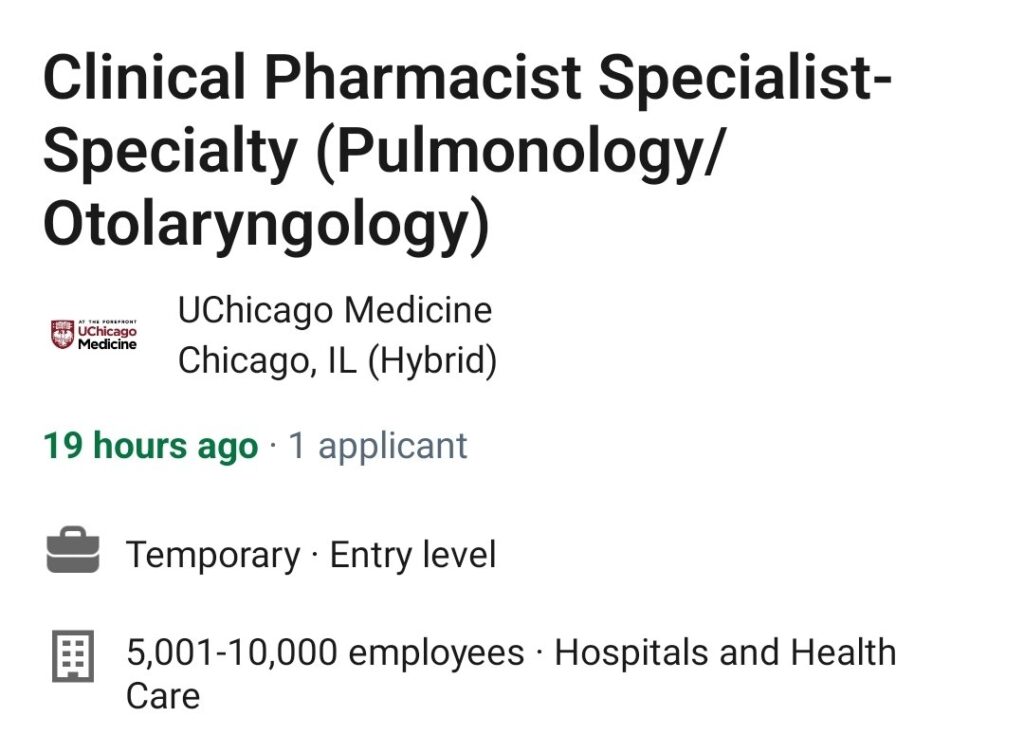Click the Medicine text inside the logo
Image resolution: width=1024 pixels, height=735 pixels.
click(107, 344)
